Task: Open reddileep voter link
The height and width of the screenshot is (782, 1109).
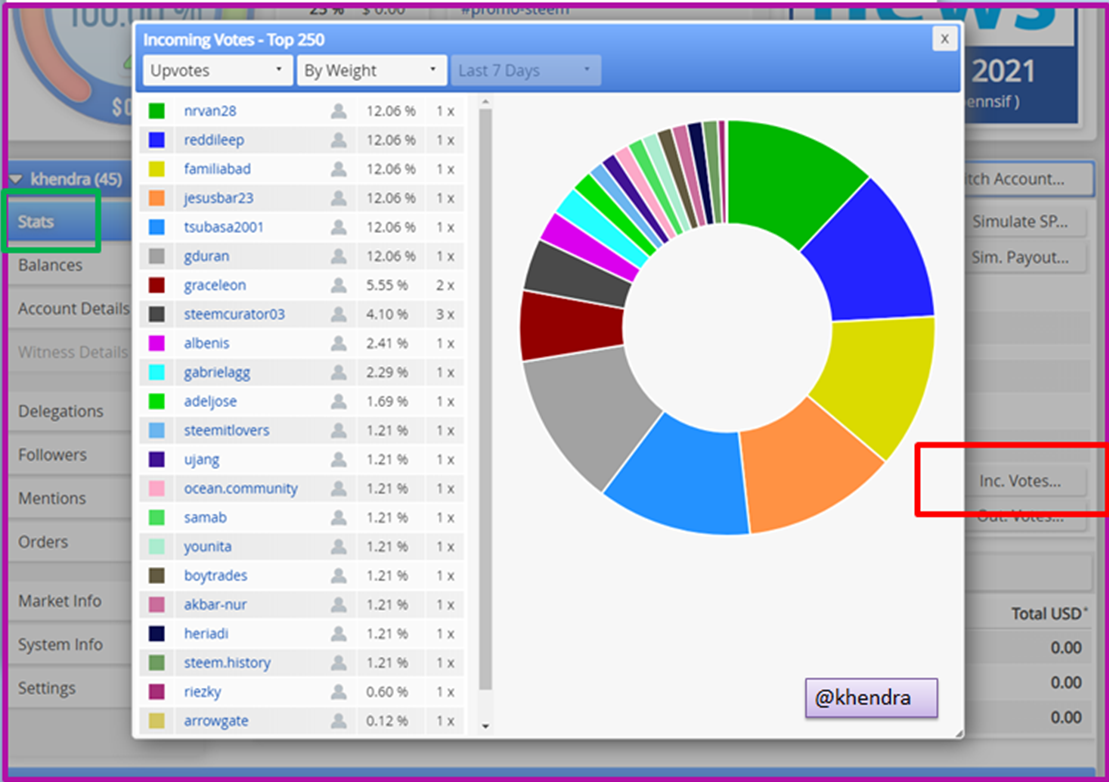Action: tap(214, 140)
